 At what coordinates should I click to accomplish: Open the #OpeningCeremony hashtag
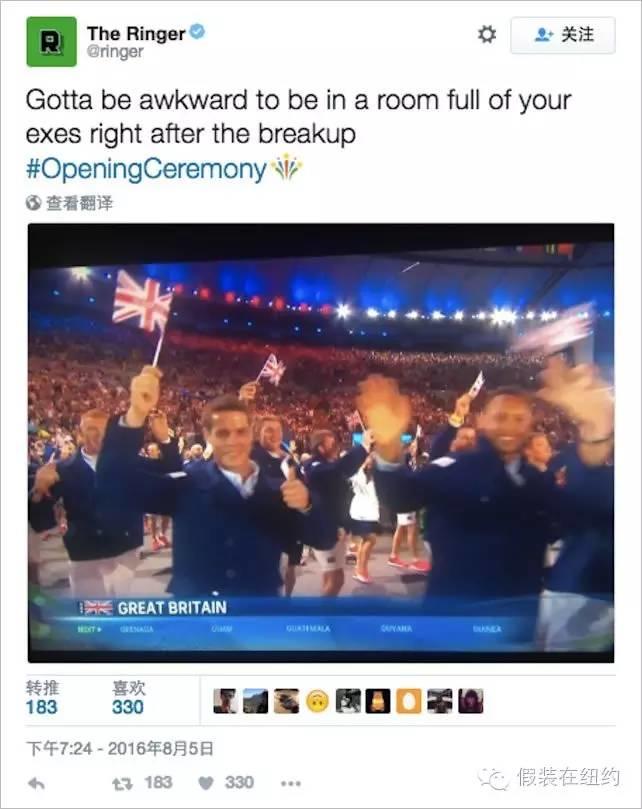pyautogui.click(x=146, y=169)
